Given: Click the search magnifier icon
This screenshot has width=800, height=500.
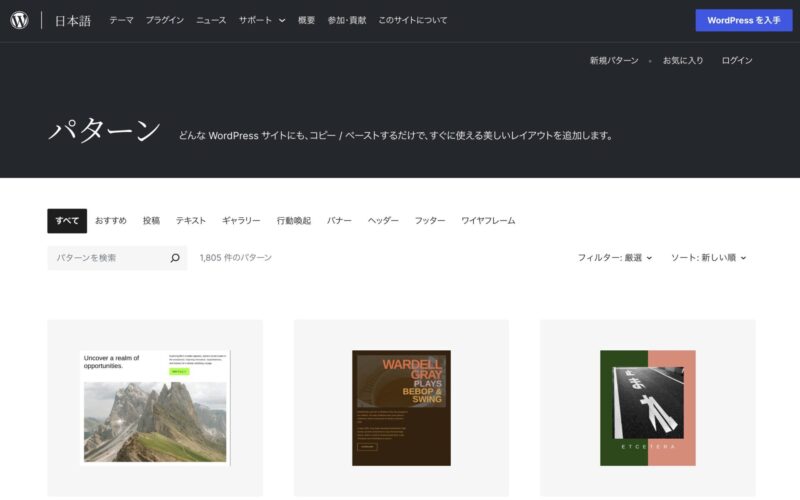Looking at the screenshot, I should (x=175, y=258).
